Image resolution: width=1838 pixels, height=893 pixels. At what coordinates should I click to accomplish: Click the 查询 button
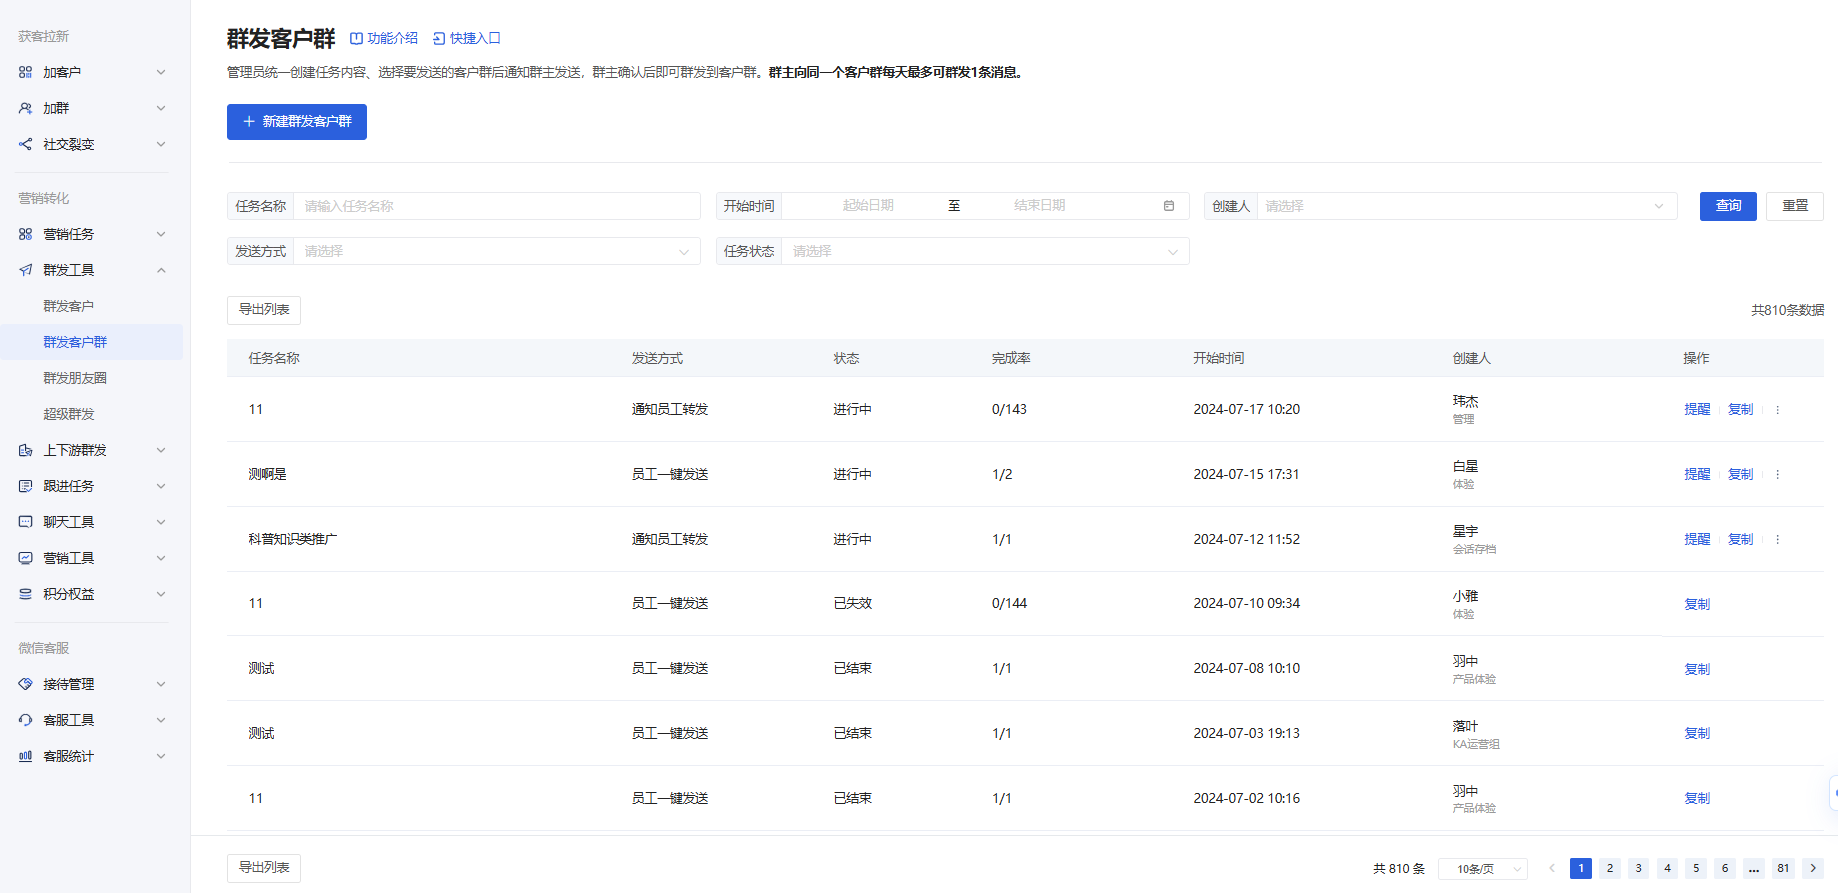pyautogui.click(x=1728, y=206)
